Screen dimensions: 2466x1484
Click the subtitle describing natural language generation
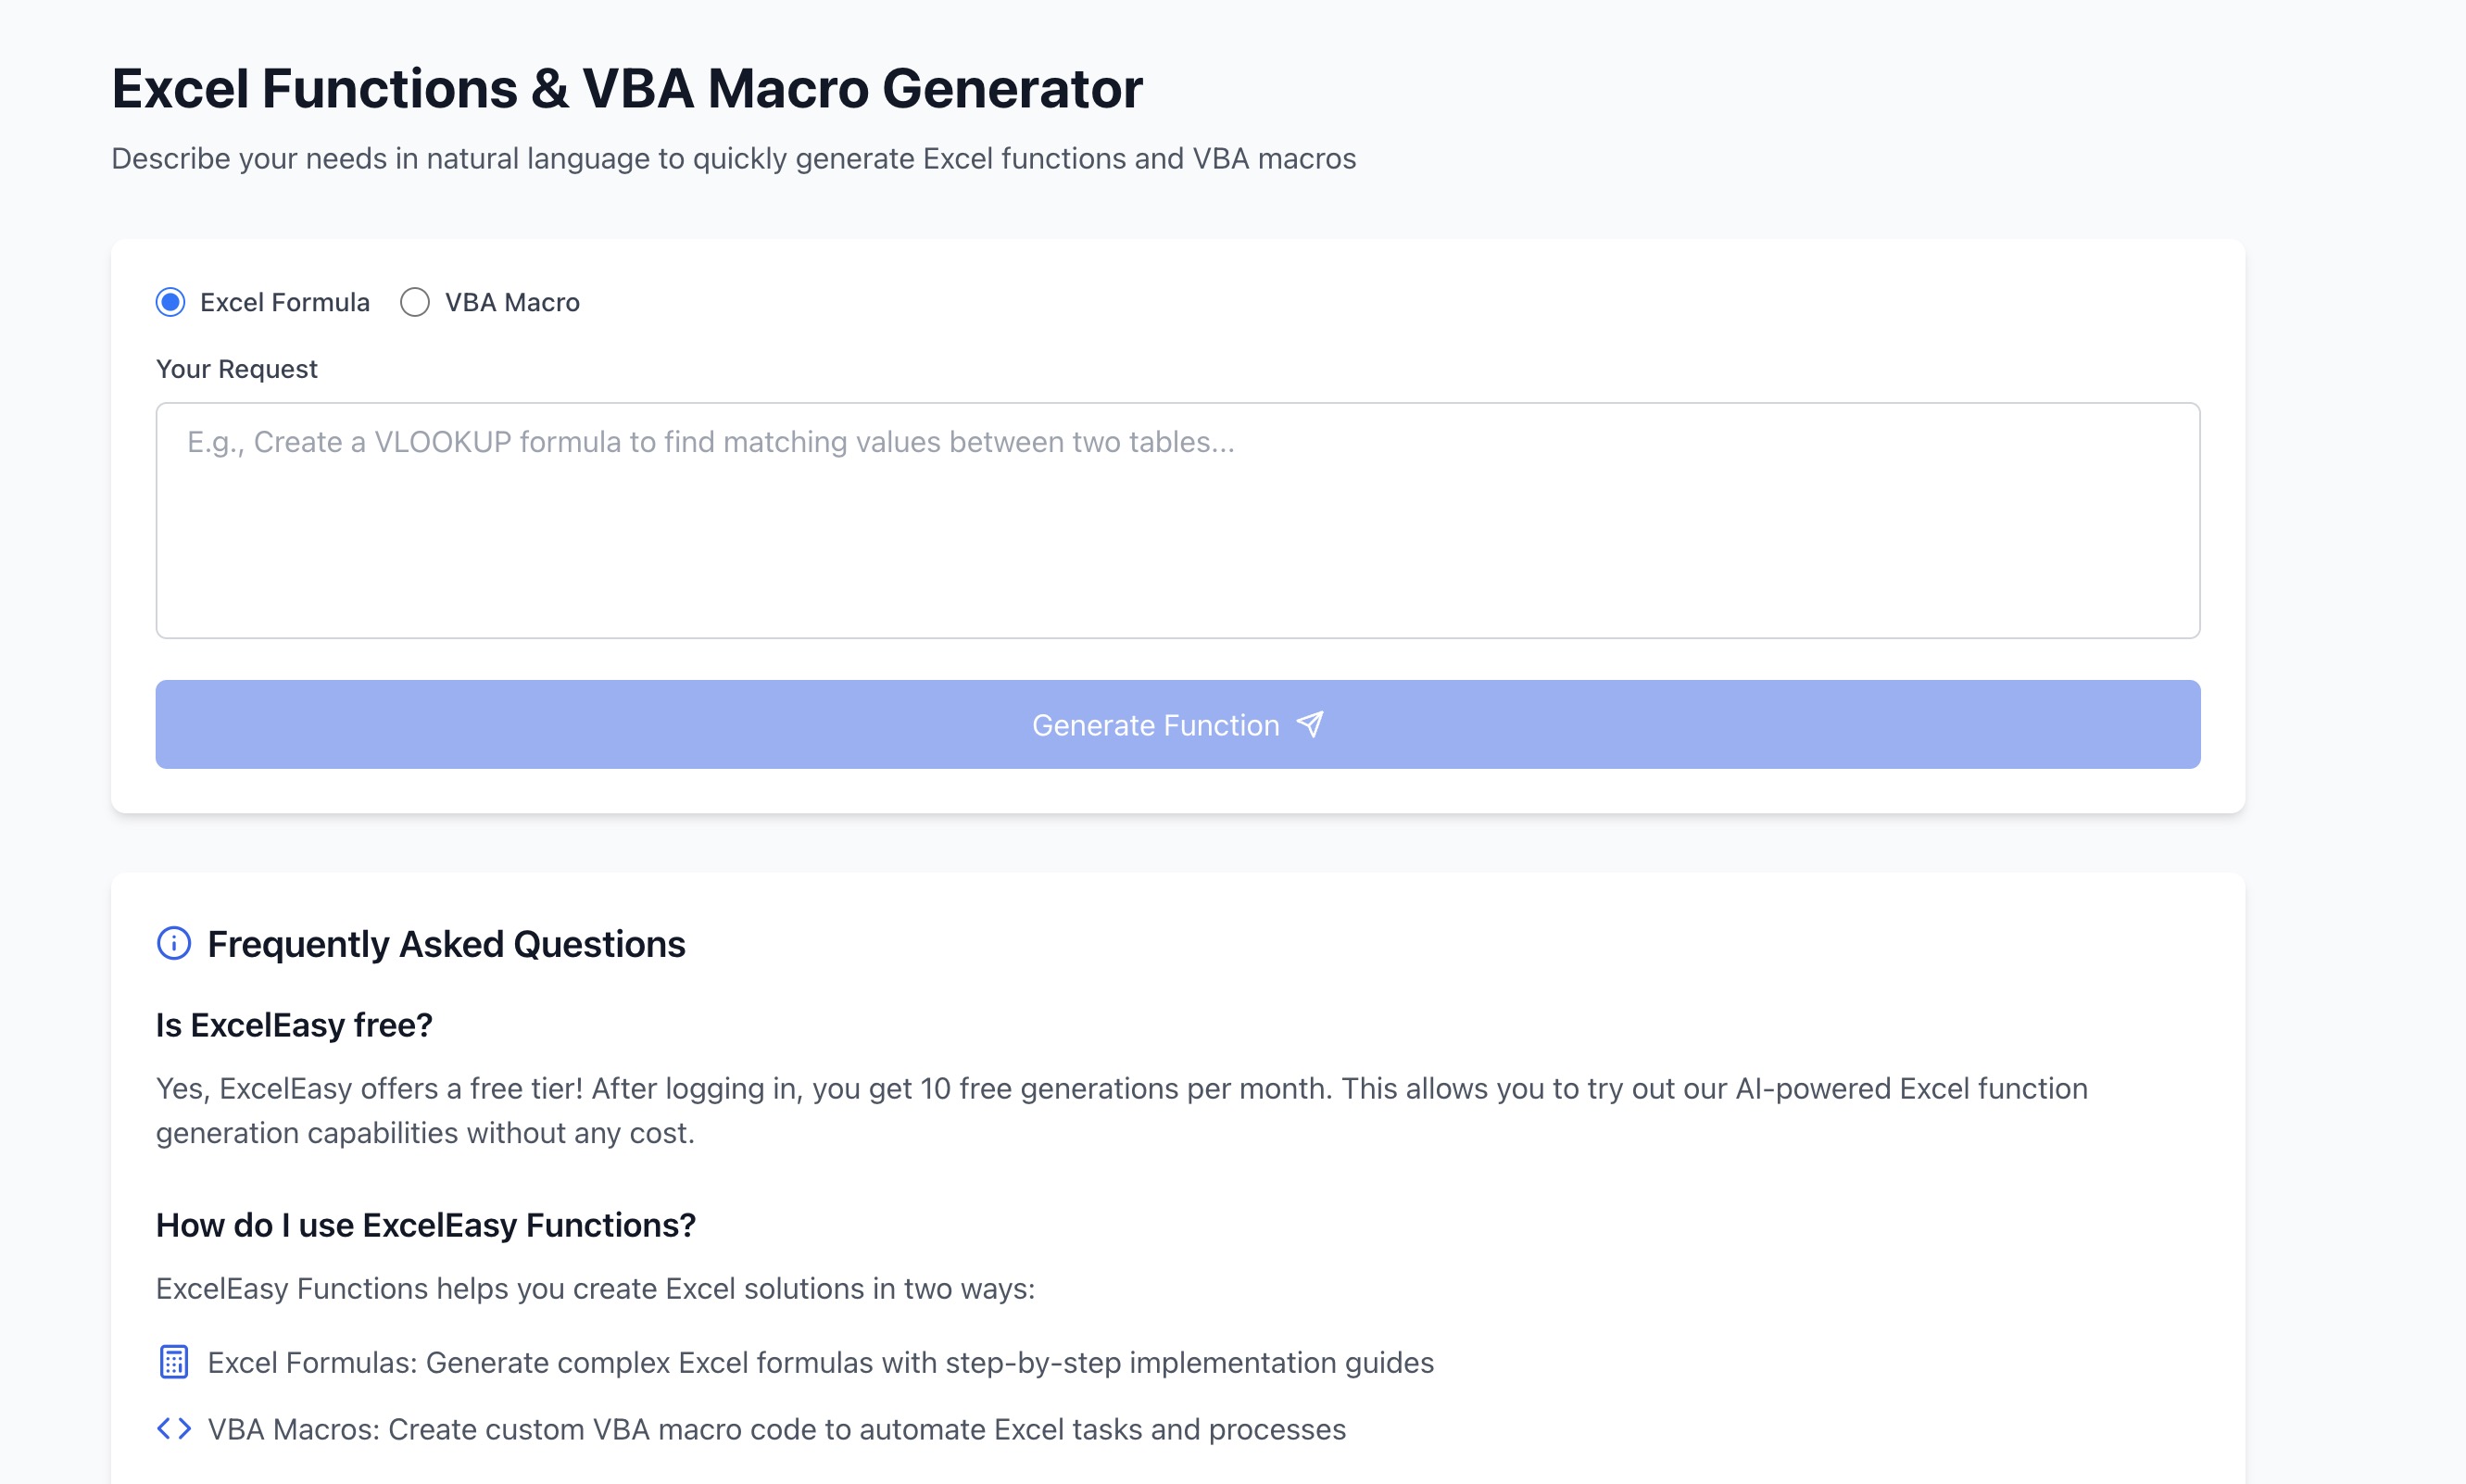point(734,158)
